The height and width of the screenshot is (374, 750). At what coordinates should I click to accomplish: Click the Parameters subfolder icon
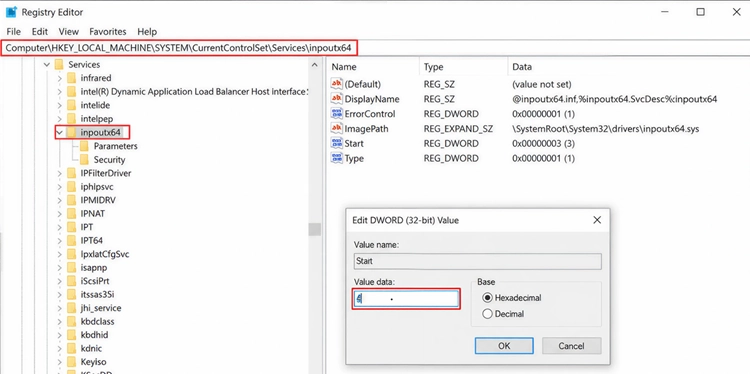pyautogui.click(x=84, y=146)
